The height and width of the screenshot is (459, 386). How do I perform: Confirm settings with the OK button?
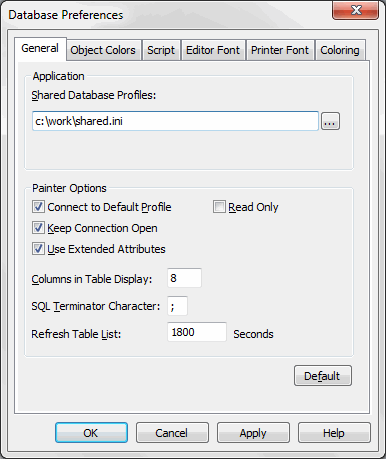coord(91,433)
